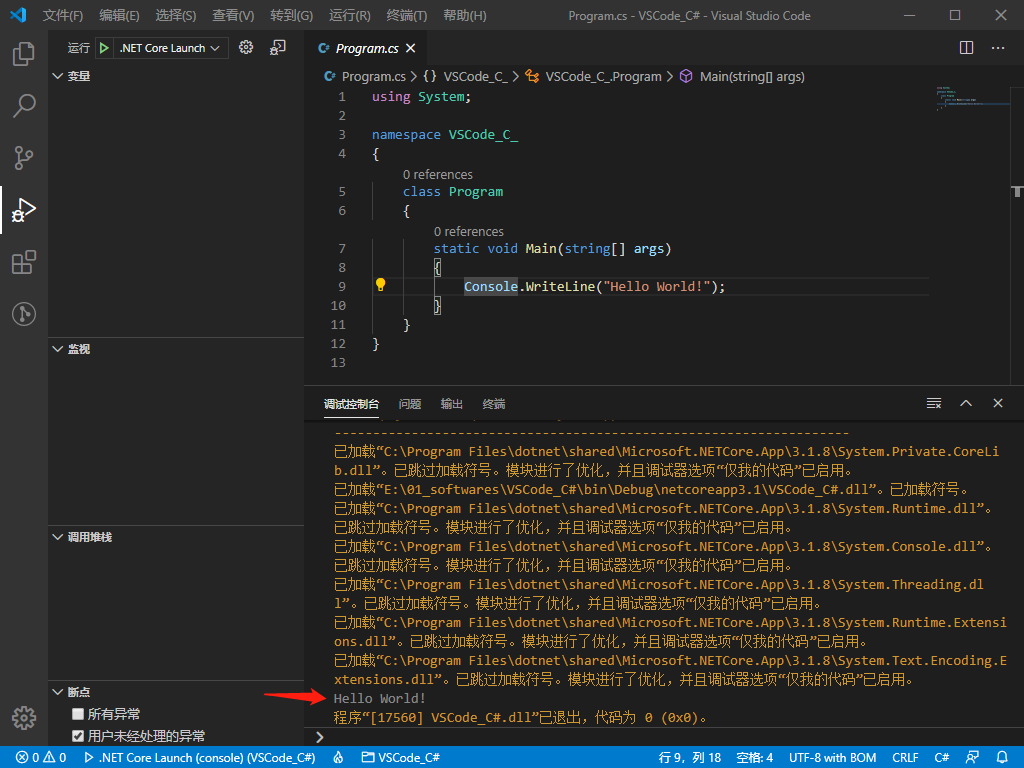The image size is (1024, 768).
Task: Open the Source Control view
Action: tap(24, 158)
